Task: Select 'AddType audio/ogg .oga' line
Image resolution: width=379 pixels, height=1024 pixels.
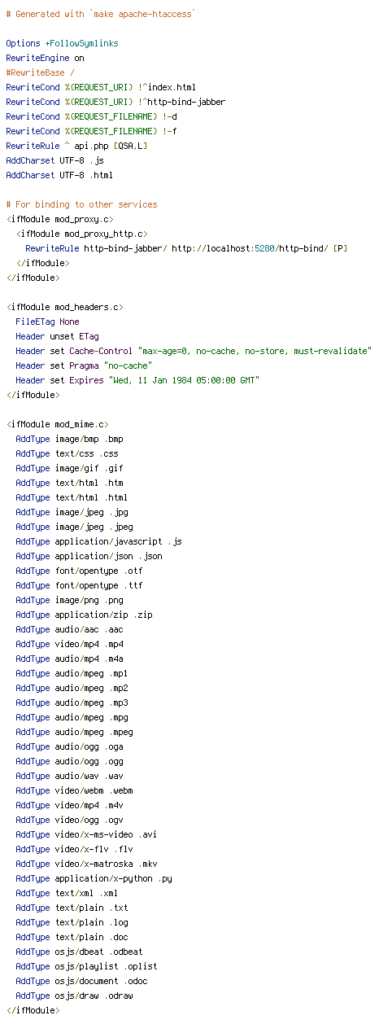Action: click(x=69, y=746)
